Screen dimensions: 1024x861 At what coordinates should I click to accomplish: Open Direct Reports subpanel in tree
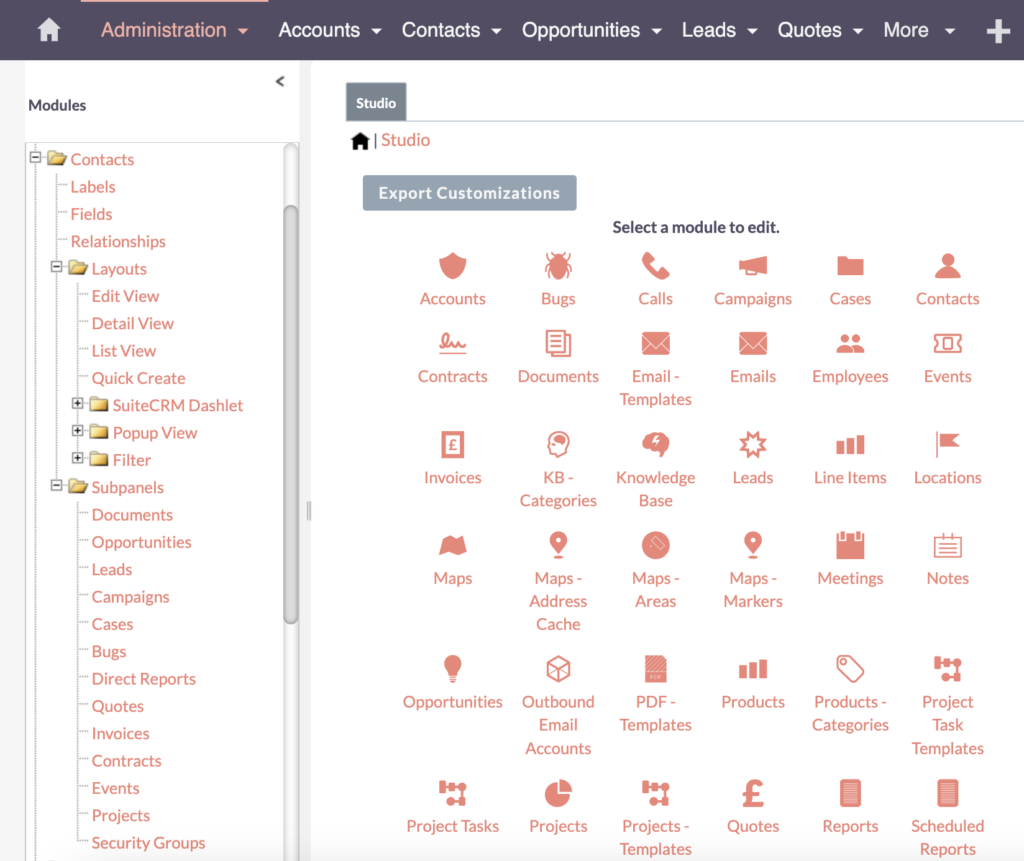[144, 679]
